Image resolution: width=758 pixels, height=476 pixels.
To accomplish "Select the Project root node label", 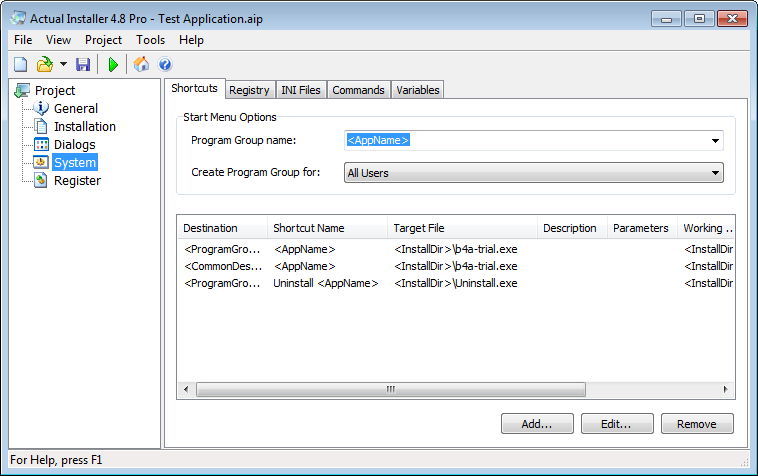I will (x=55, y=90).
